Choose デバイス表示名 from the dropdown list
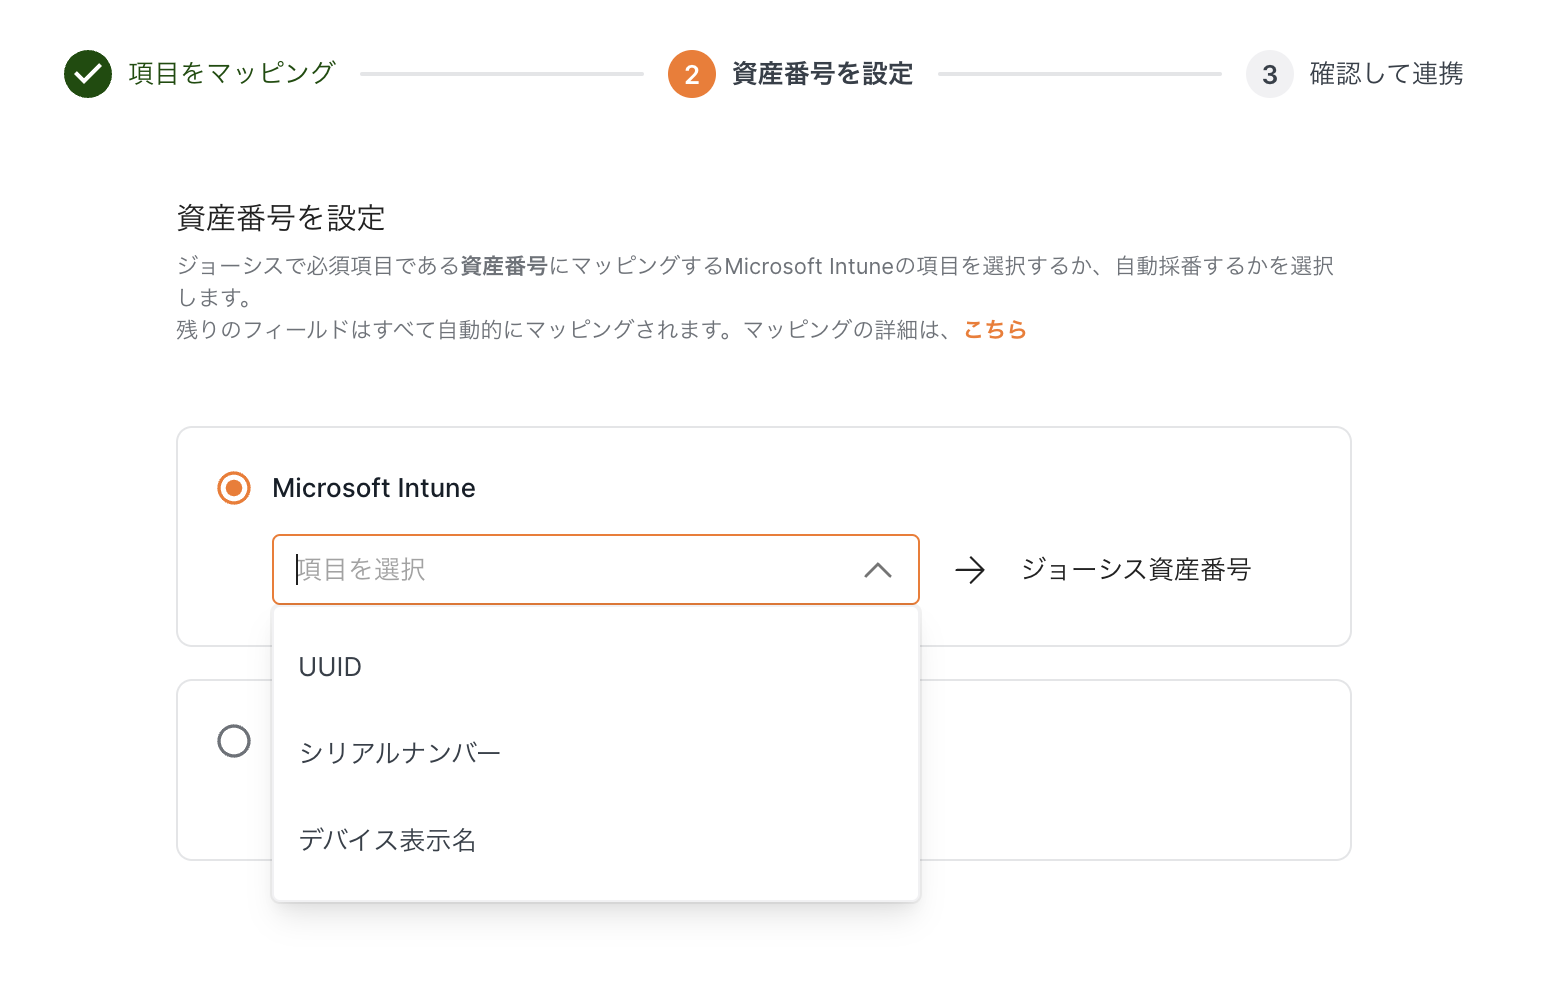The width and height of the screenshot is (1556, 1006). (x=387, y=840)
